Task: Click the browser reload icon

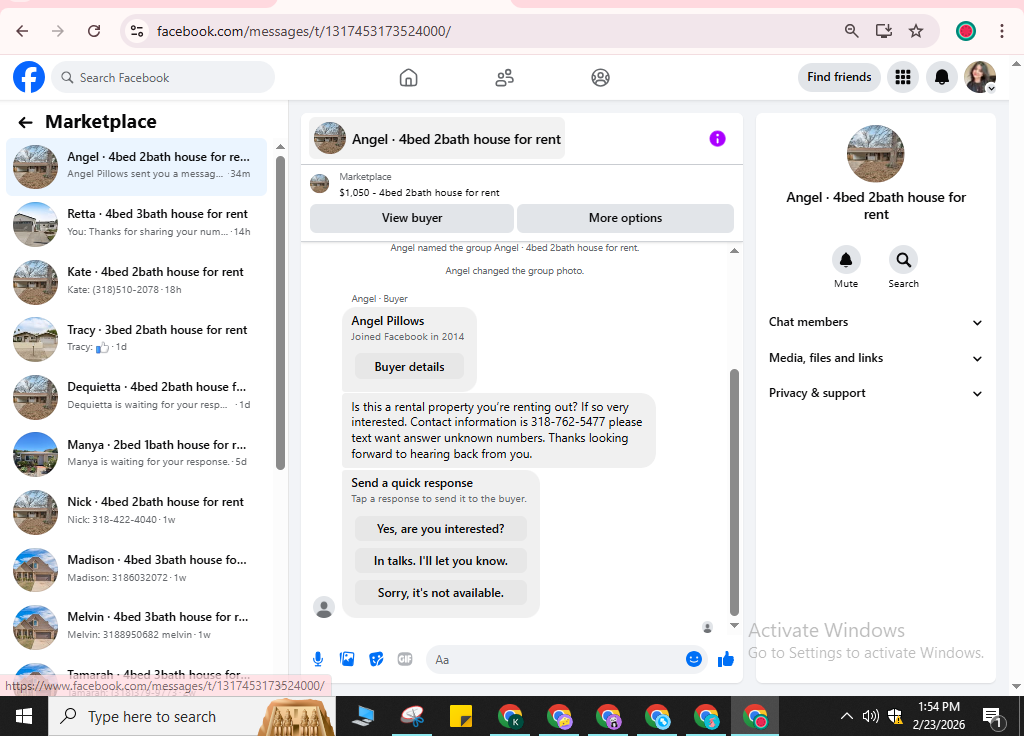Action: [94, 31]
